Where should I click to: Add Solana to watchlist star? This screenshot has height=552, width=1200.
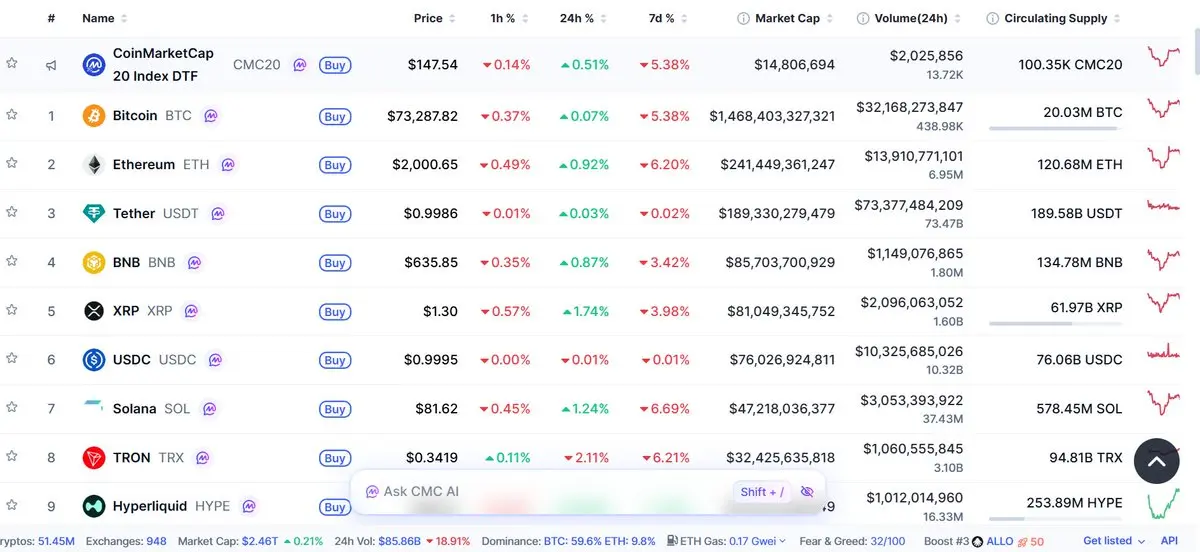point(12,406)
